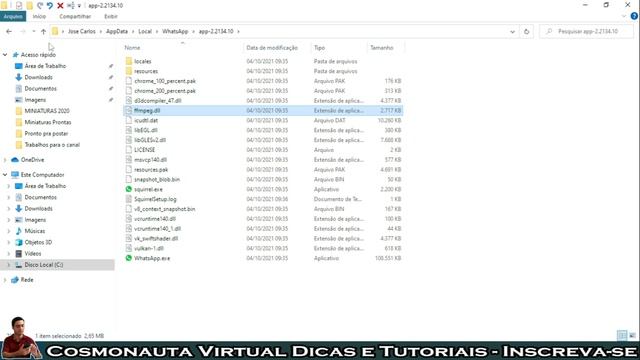Expand Músicas under Este Computador
640x360 pixels.
9,231
